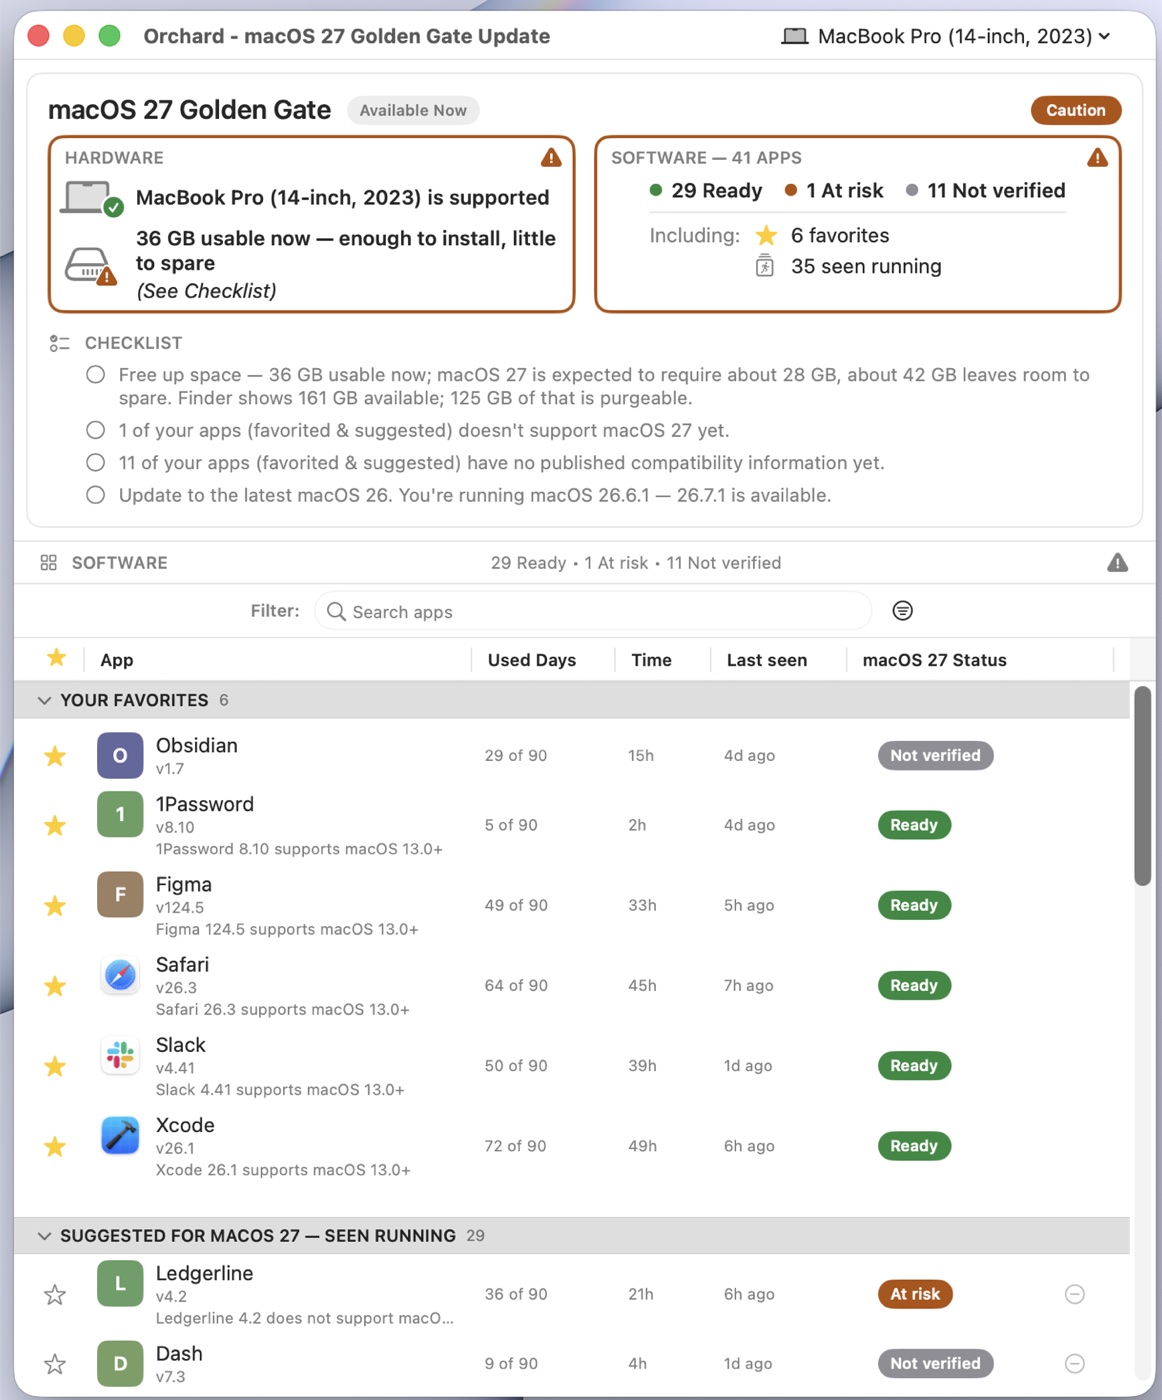Click the 6 favorites text
Viewport: 1162px width, 1400px height.
pyautogui.click(x=840, y=235)
